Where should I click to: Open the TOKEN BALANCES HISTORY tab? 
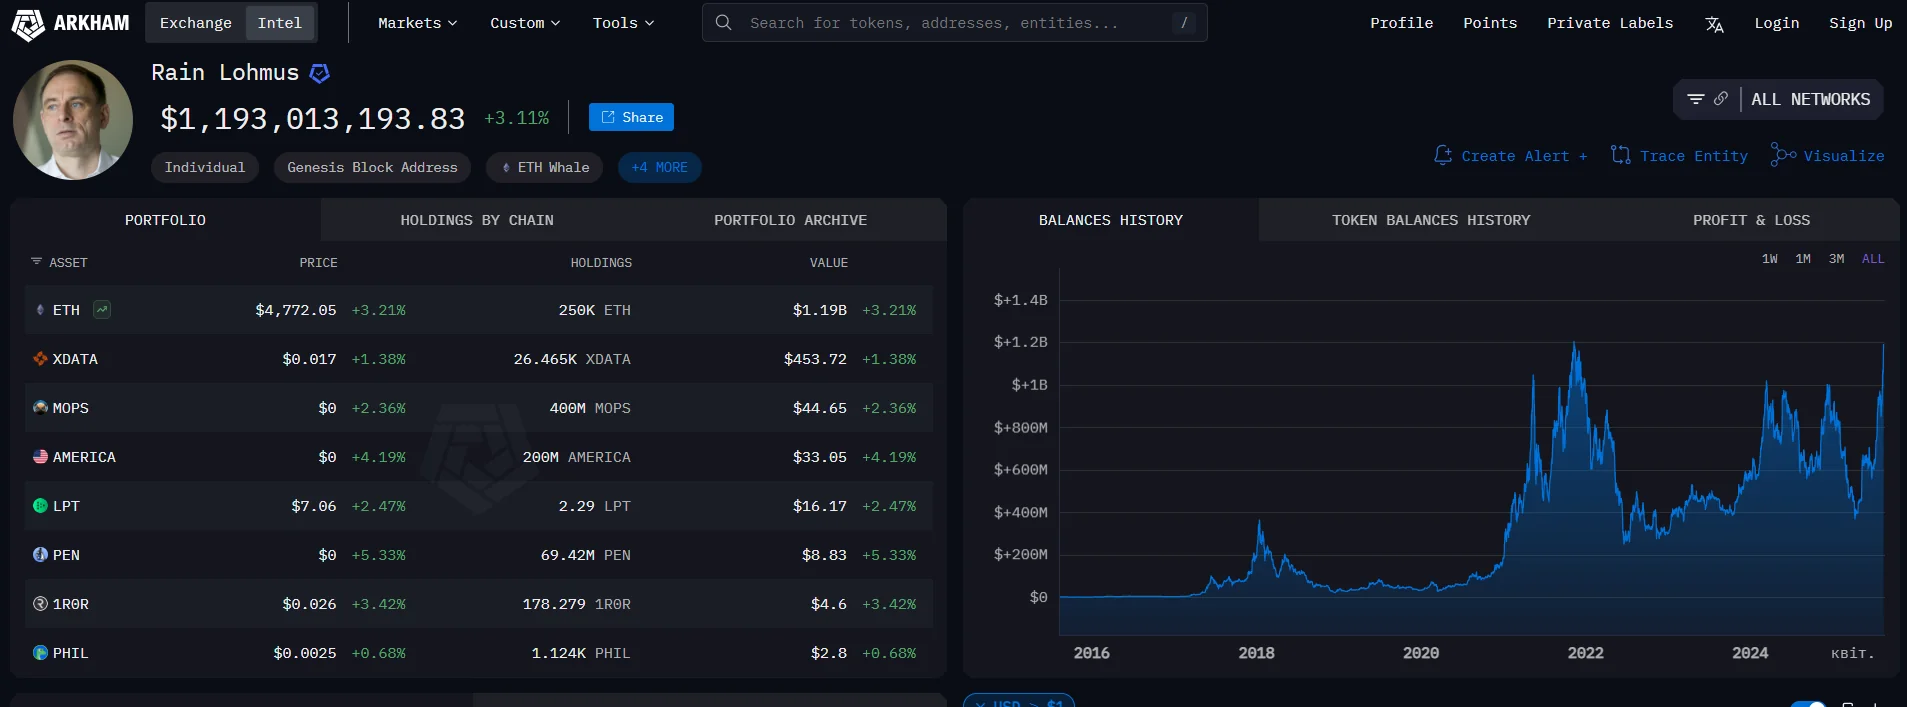(x=1431, y=220)
